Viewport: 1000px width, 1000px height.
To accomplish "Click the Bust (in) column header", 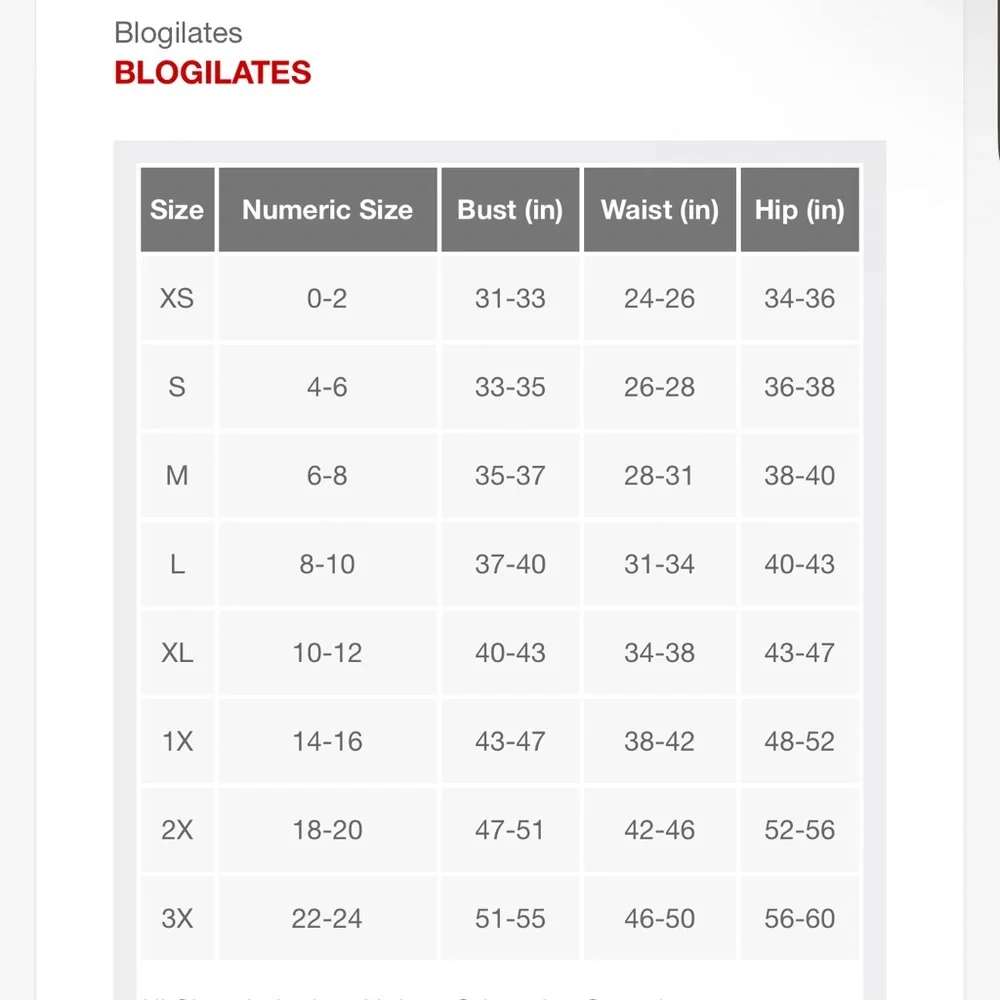I will tap(510, 210).
